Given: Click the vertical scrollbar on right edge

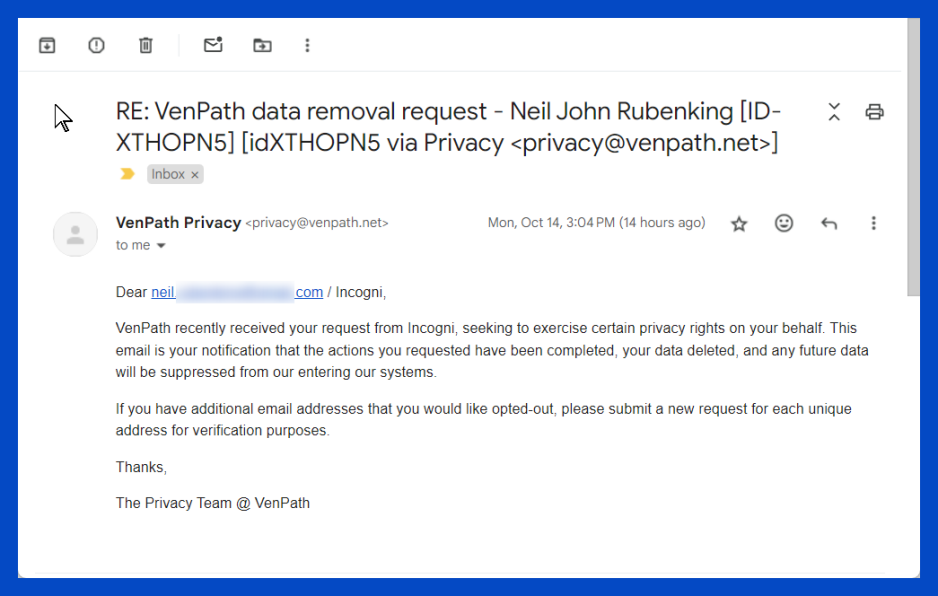Looking at the screenshot, I should pyautogui.click(x=913, y=160).
